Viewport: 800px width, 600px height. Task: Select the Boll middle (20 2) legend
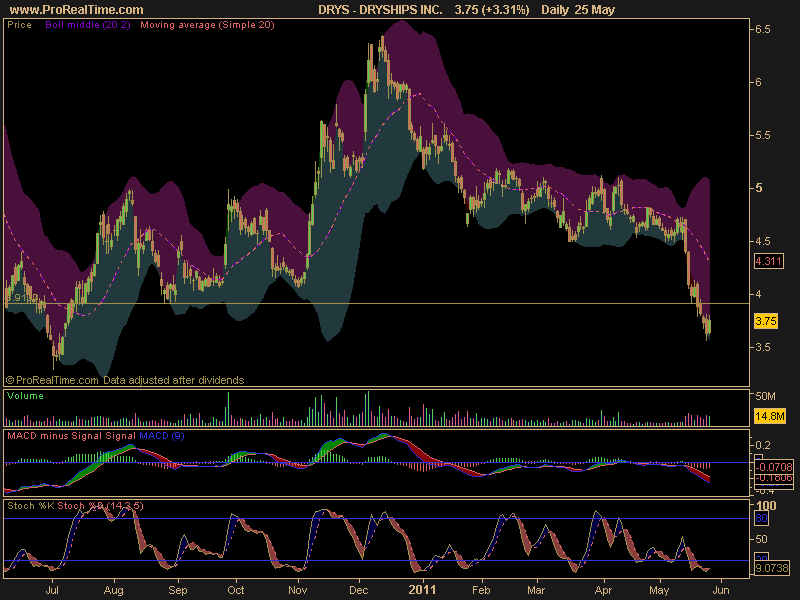pyautogui.click(x=88, y=24)
